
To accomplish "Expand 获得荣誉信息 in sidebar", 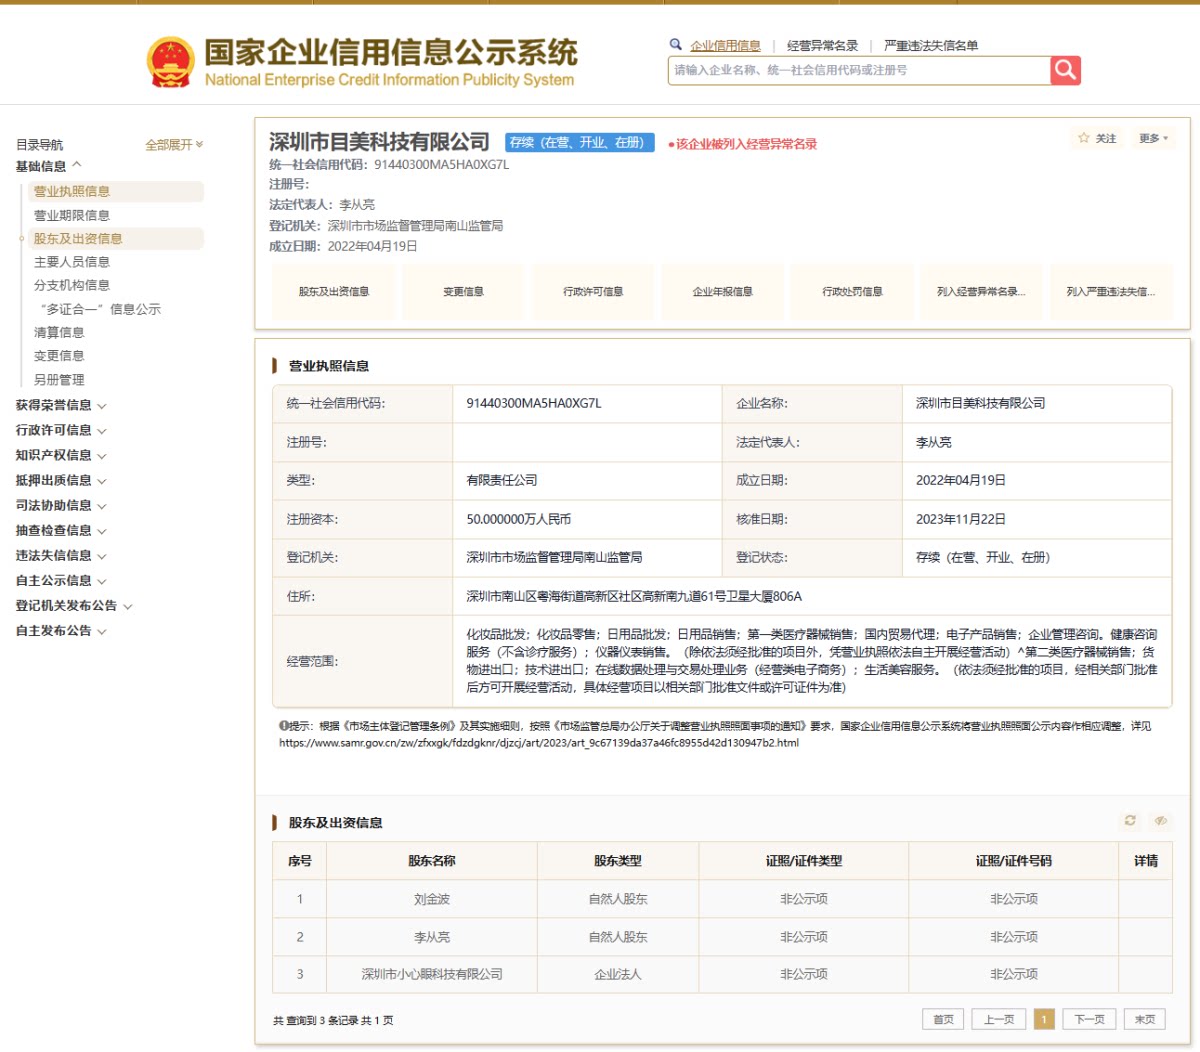I will [61, 405].
